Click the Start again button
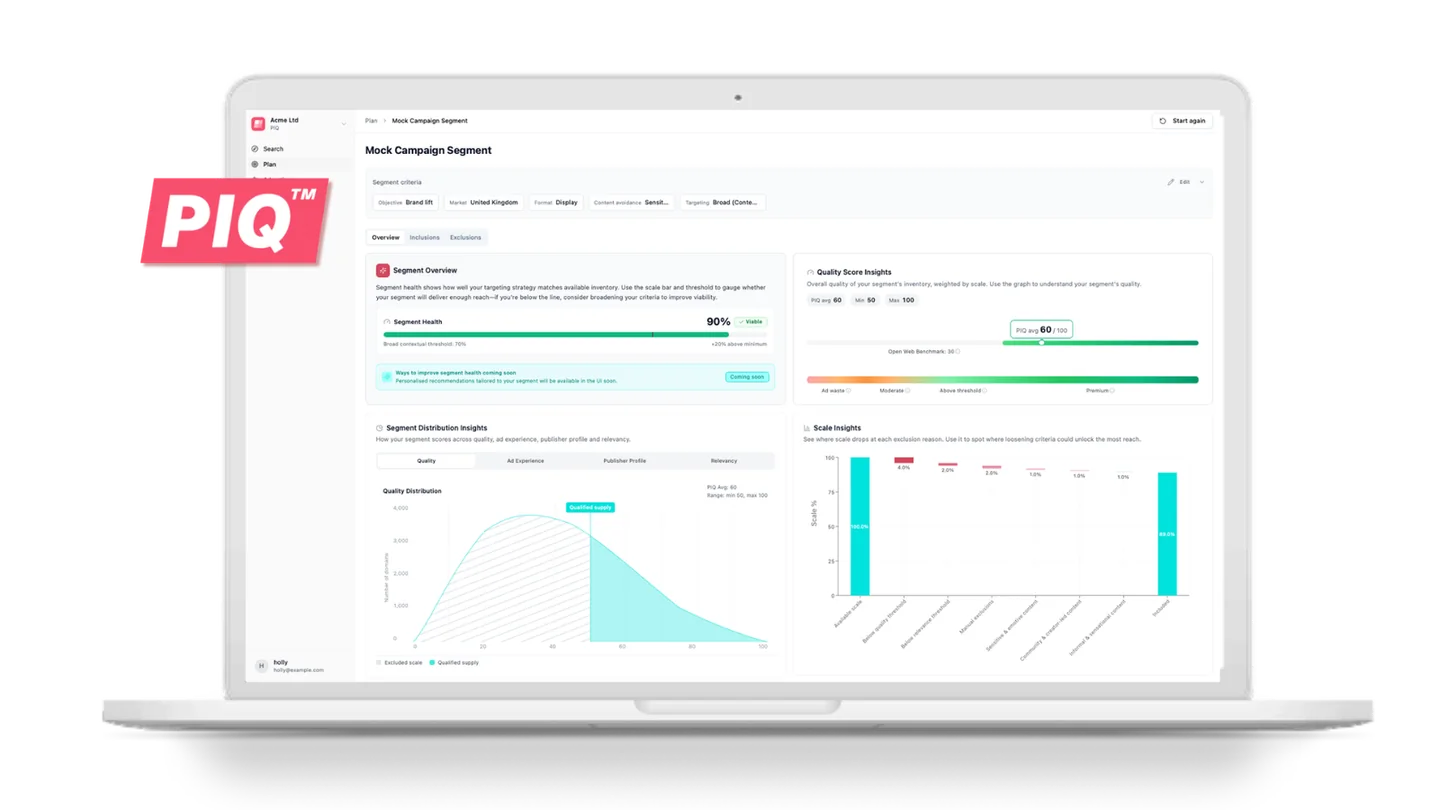 coord(1182,121)
